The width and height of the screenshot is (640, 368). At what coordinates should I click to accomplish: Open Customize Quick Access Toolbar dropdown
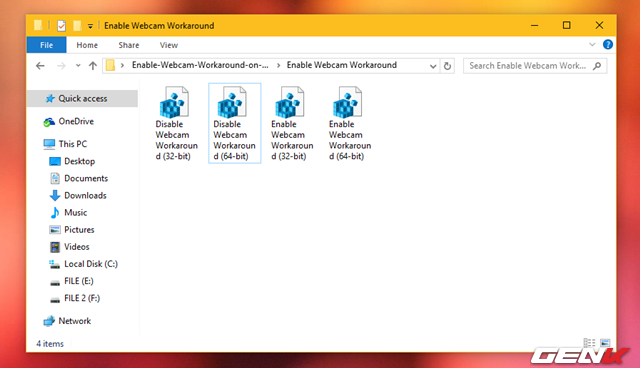[90, 26]
